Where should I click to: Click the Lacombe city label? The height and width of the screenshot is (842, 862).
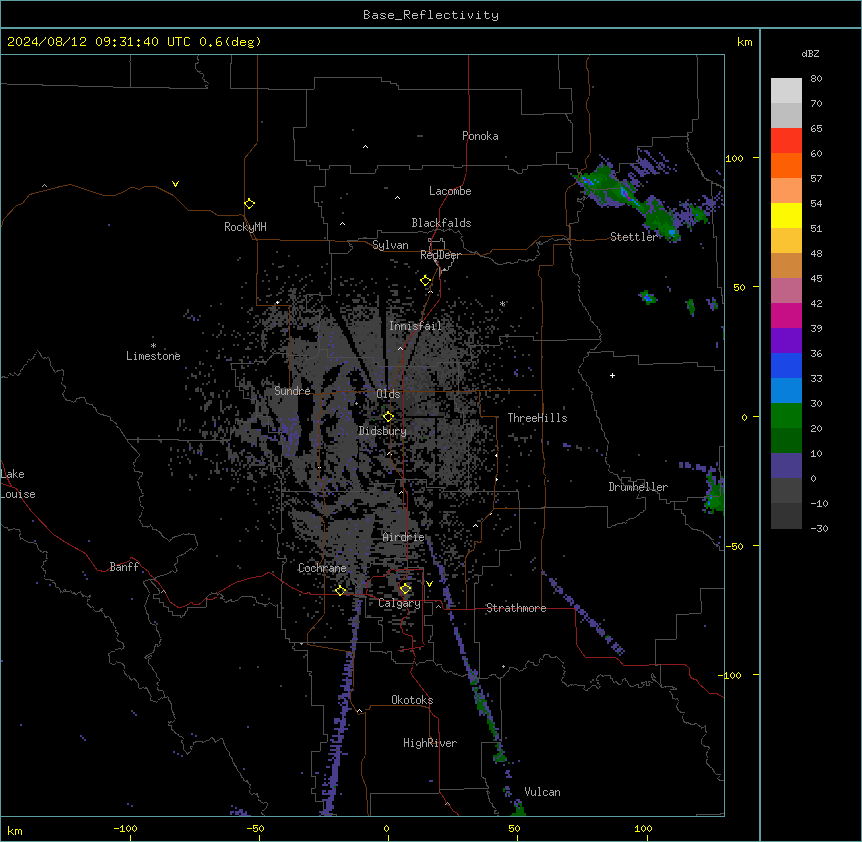pos(450,191)
